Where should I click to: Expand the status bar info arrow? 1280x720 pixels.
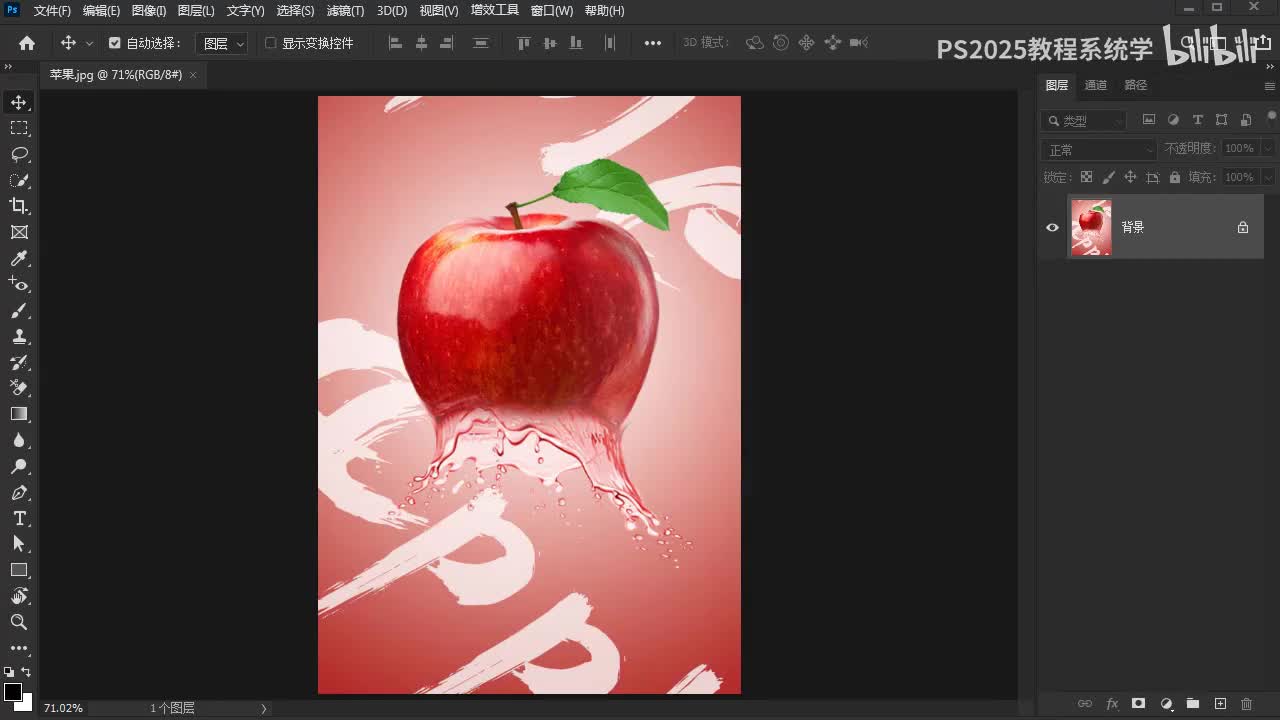(x=264, y=708)
